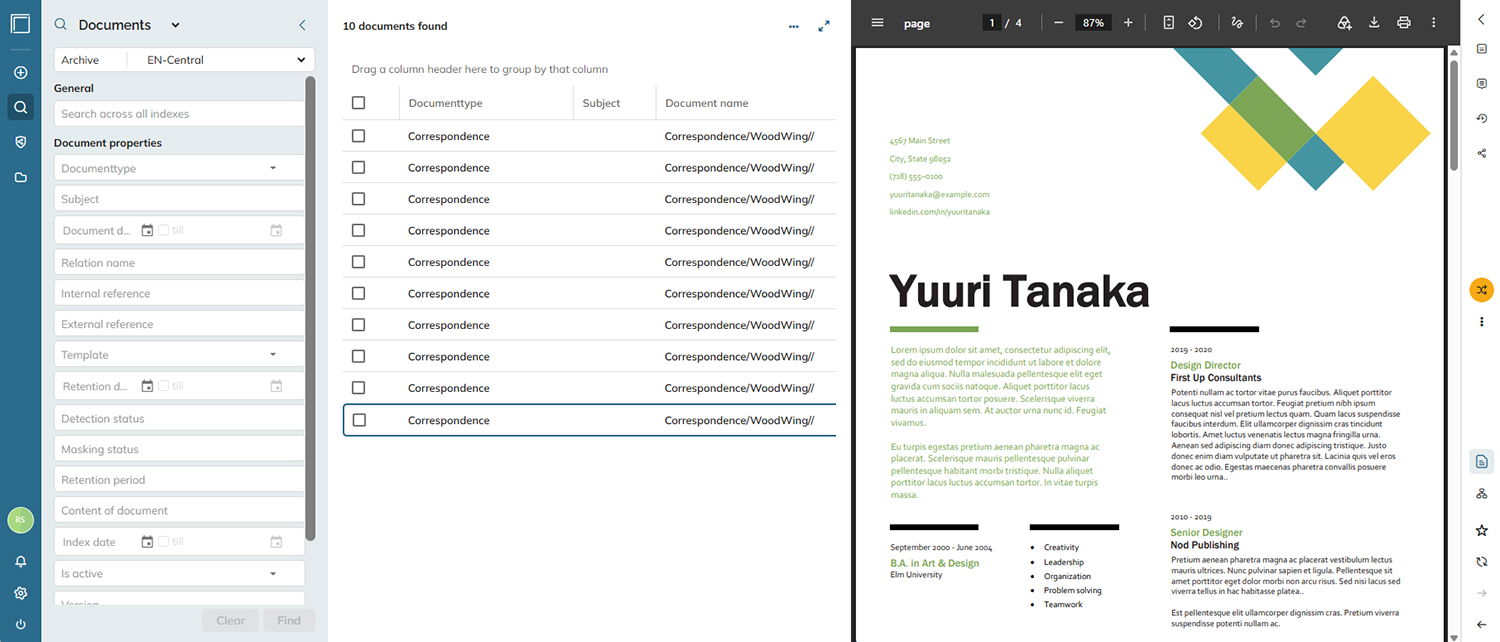1500x642 pixels.
Task: Sort by Subject column header
Action: (601, 103)
